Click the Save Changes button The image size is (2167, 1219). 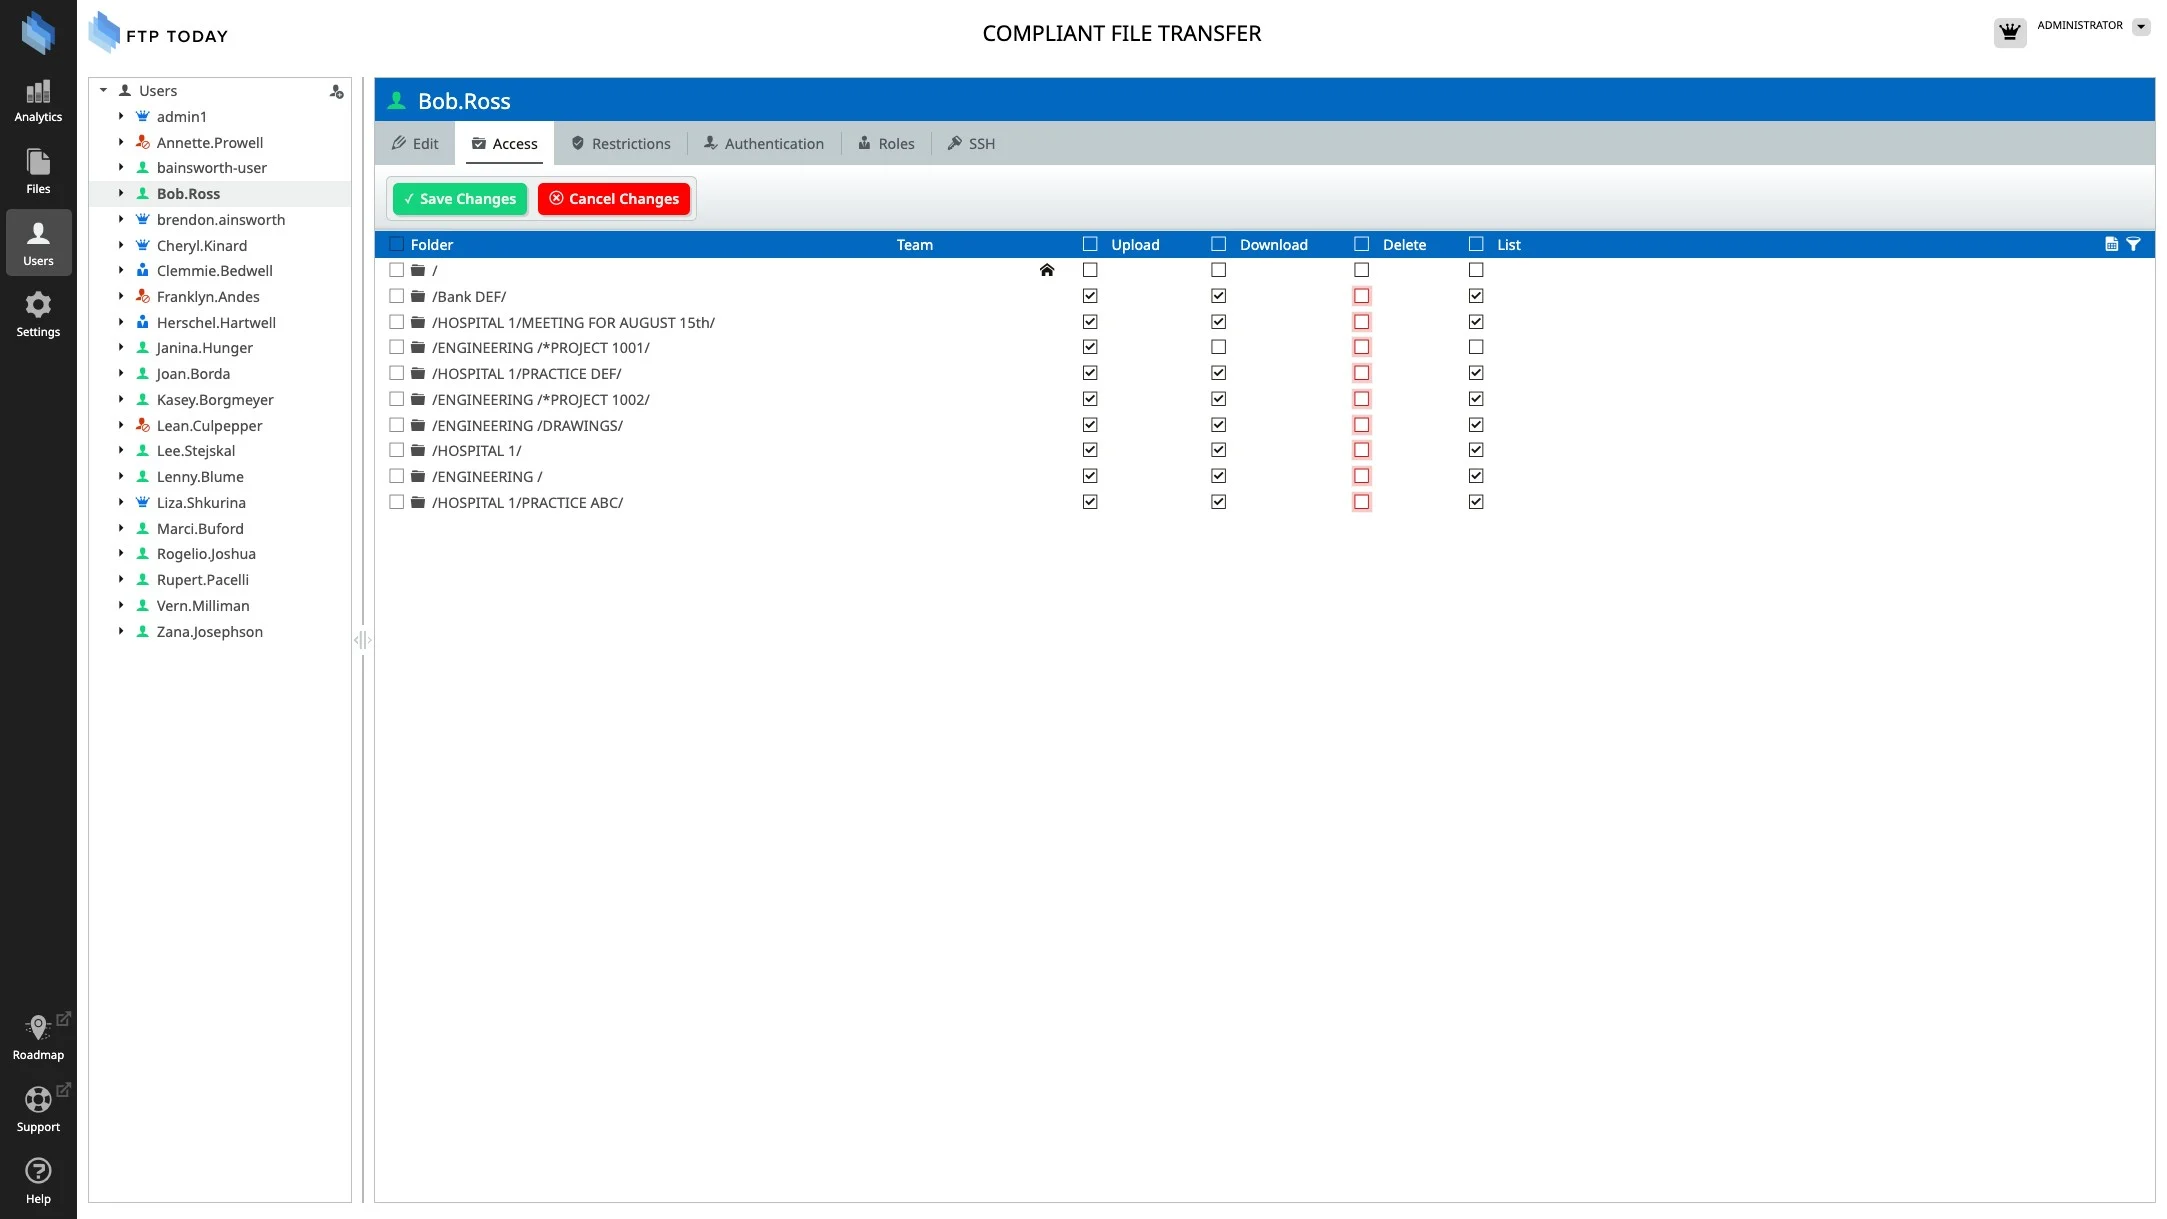(460, 199)
